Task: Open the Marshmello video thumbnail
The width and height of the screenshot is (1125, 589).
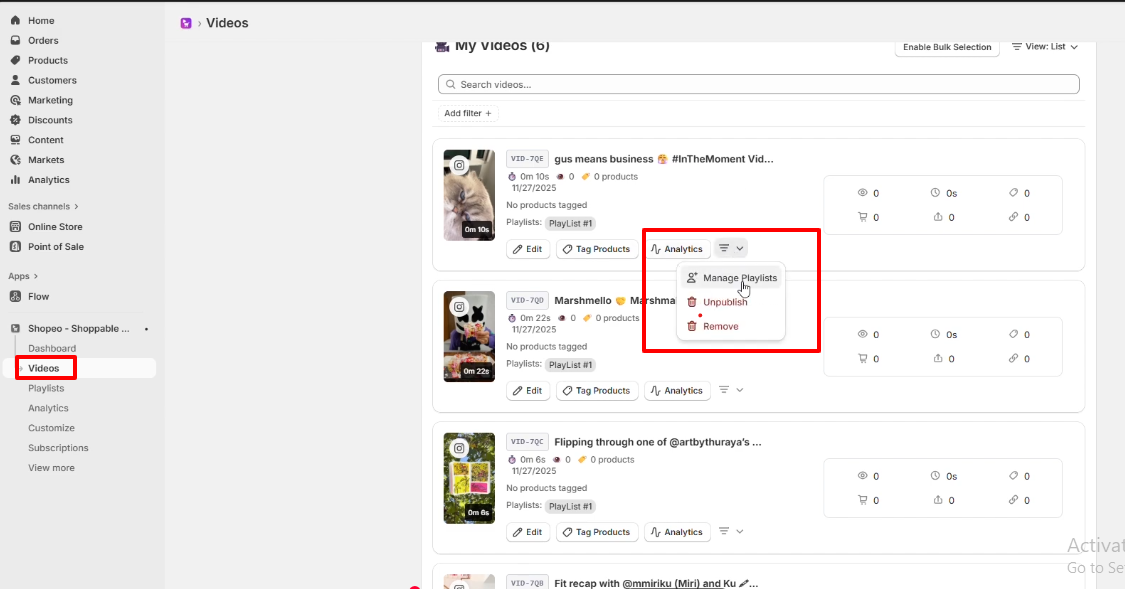Action: (469, 336)
